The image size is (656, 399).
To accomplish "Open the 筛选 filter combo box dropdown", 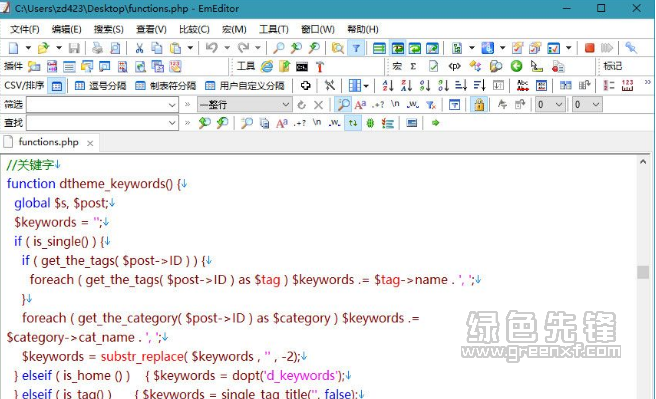I will [172, 105].
